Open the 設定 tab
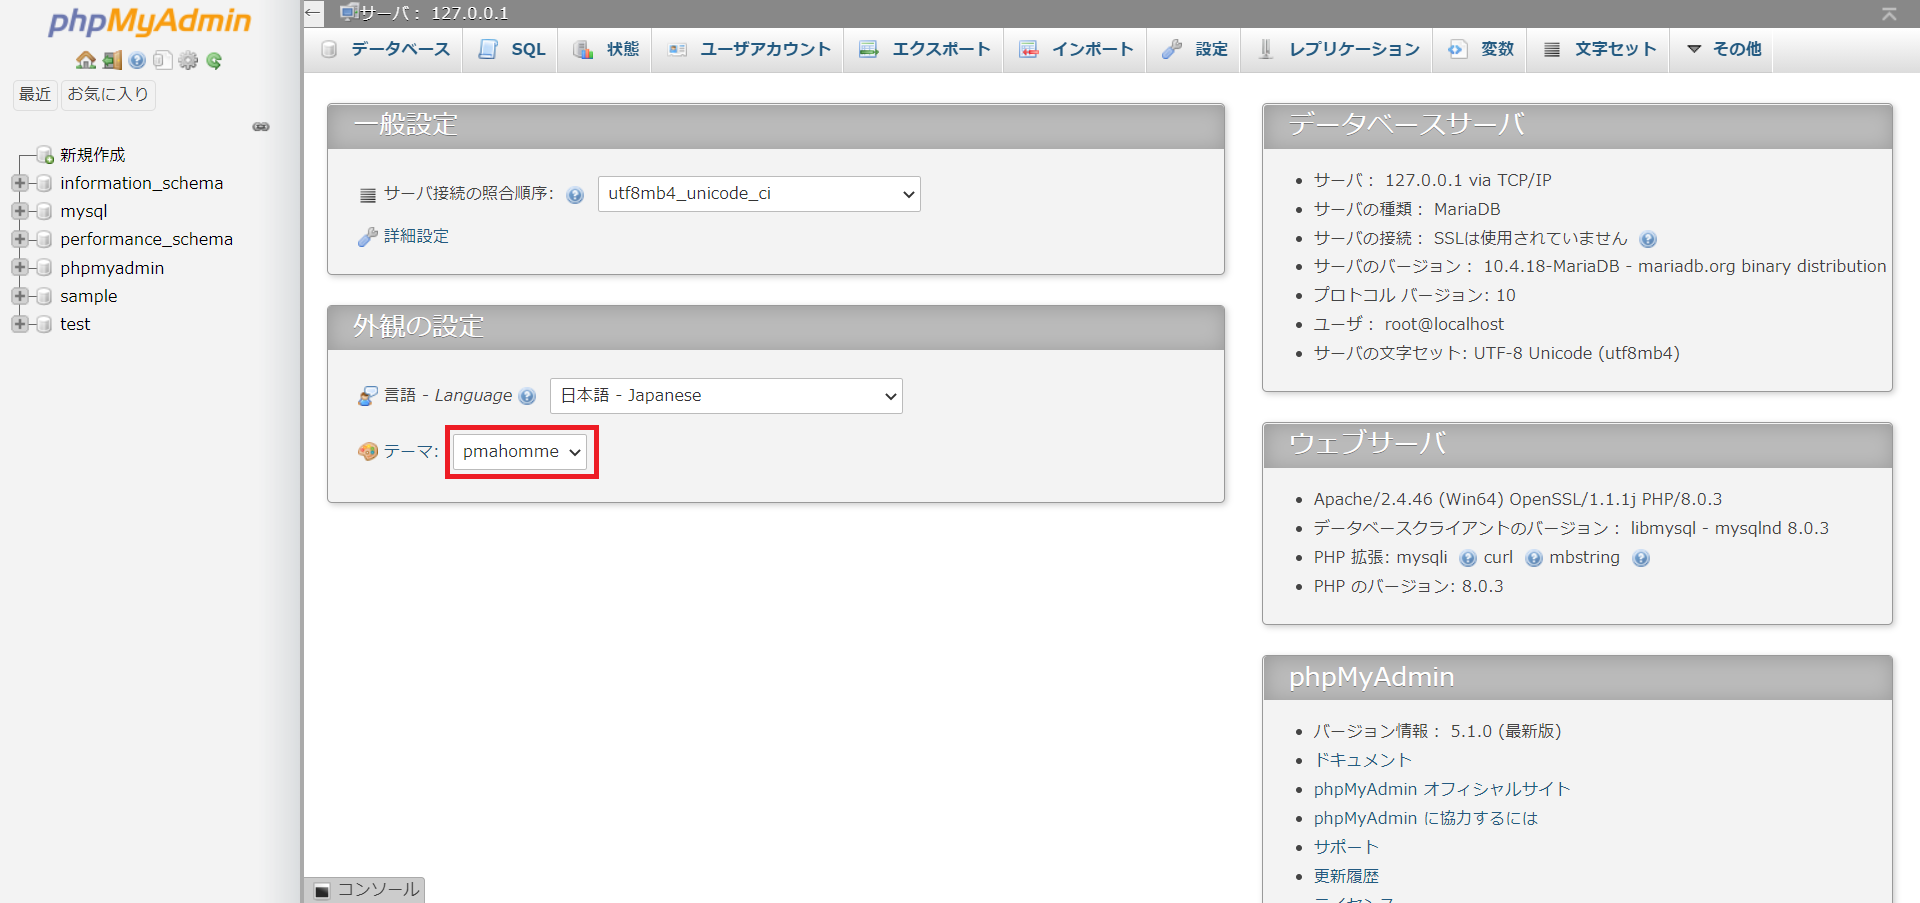This screenshot has height=903, width=1920. [1195, 49]
